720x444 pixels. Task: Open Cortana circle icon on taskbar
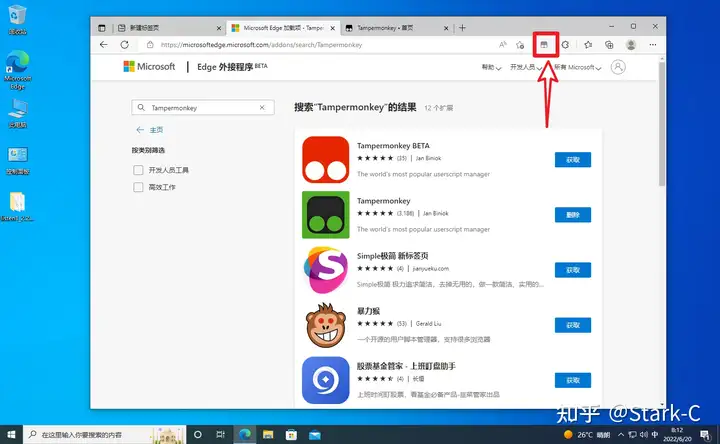pyautogui.click(x=198, y=434)
